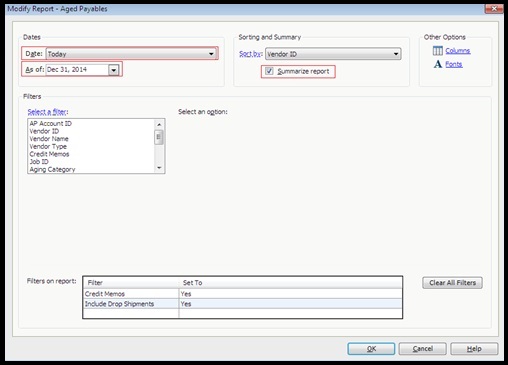The height and width of the screenshot is (365, 508).
Task: Click the filter list scrollbar thumb
Action: [159, 137]
